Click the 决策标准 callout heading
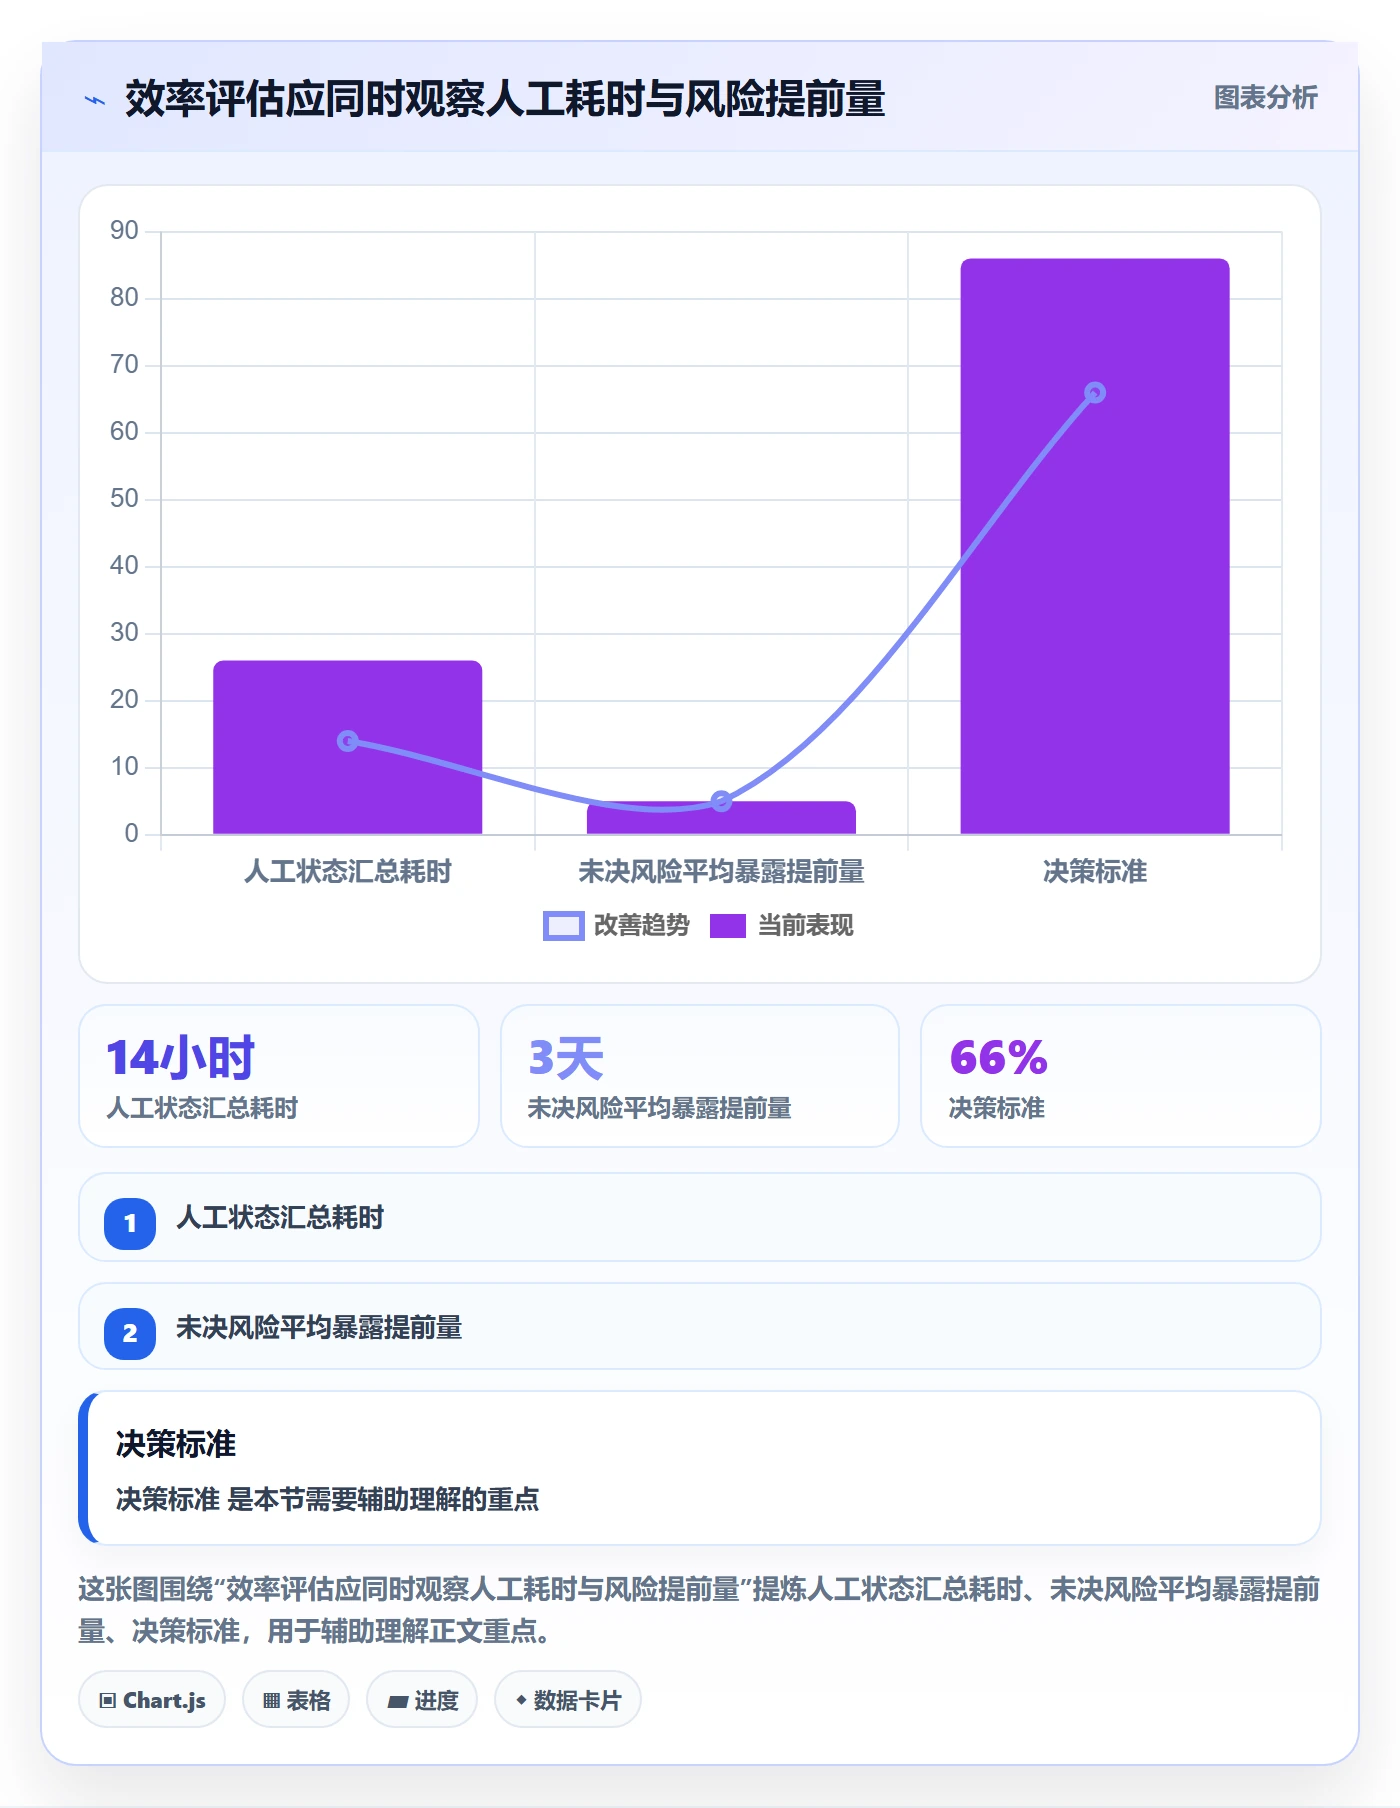1400x1808 pixels. [x=176, y=1444]
